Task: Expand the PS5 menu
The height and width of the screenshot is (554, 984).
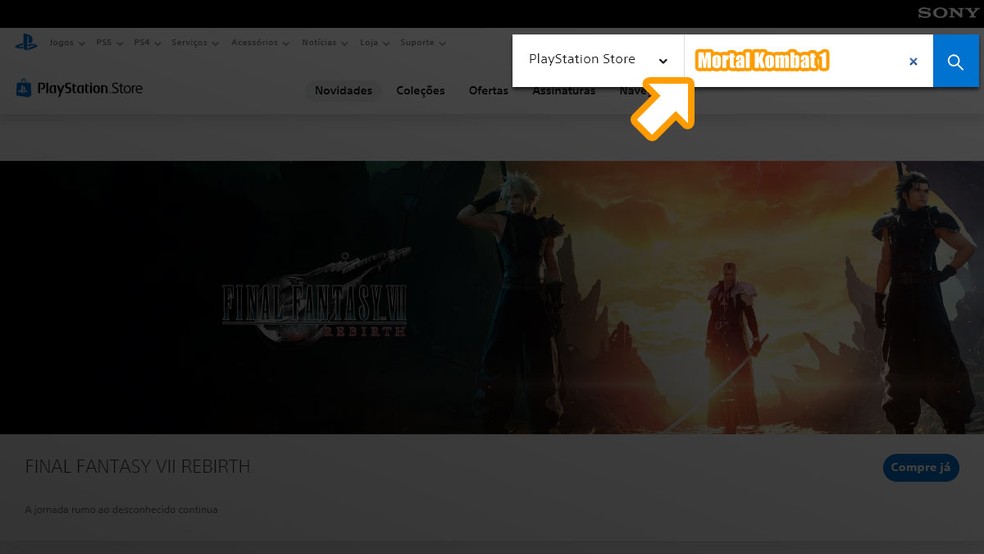Action: [x=109, y=43]
